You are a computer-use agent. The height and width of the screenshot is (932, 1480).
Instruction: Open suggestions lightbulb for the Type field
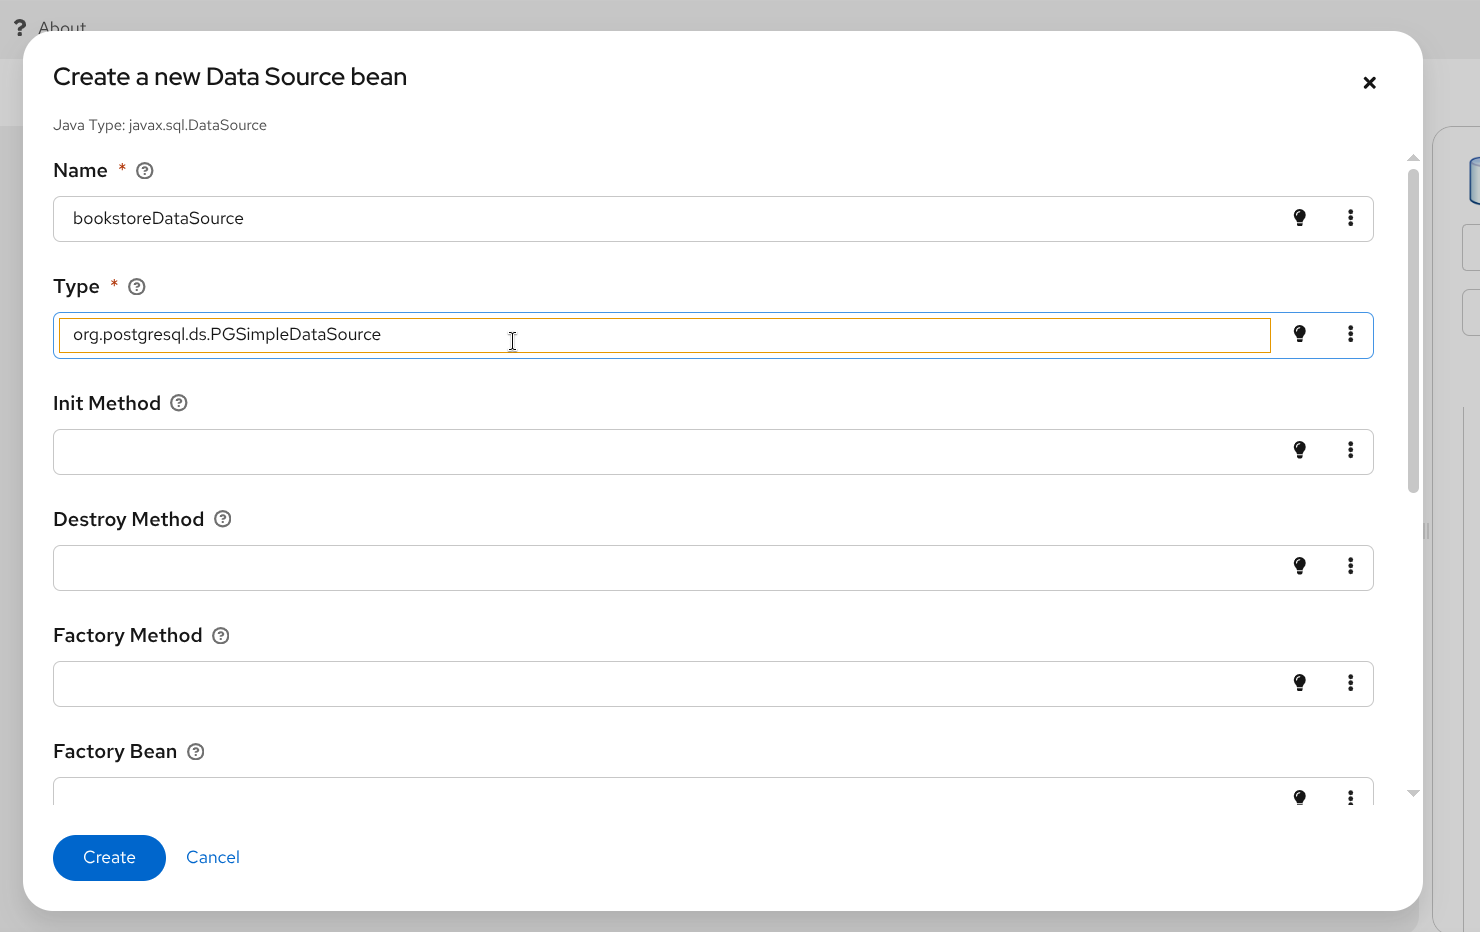(x=1300, y=334)
